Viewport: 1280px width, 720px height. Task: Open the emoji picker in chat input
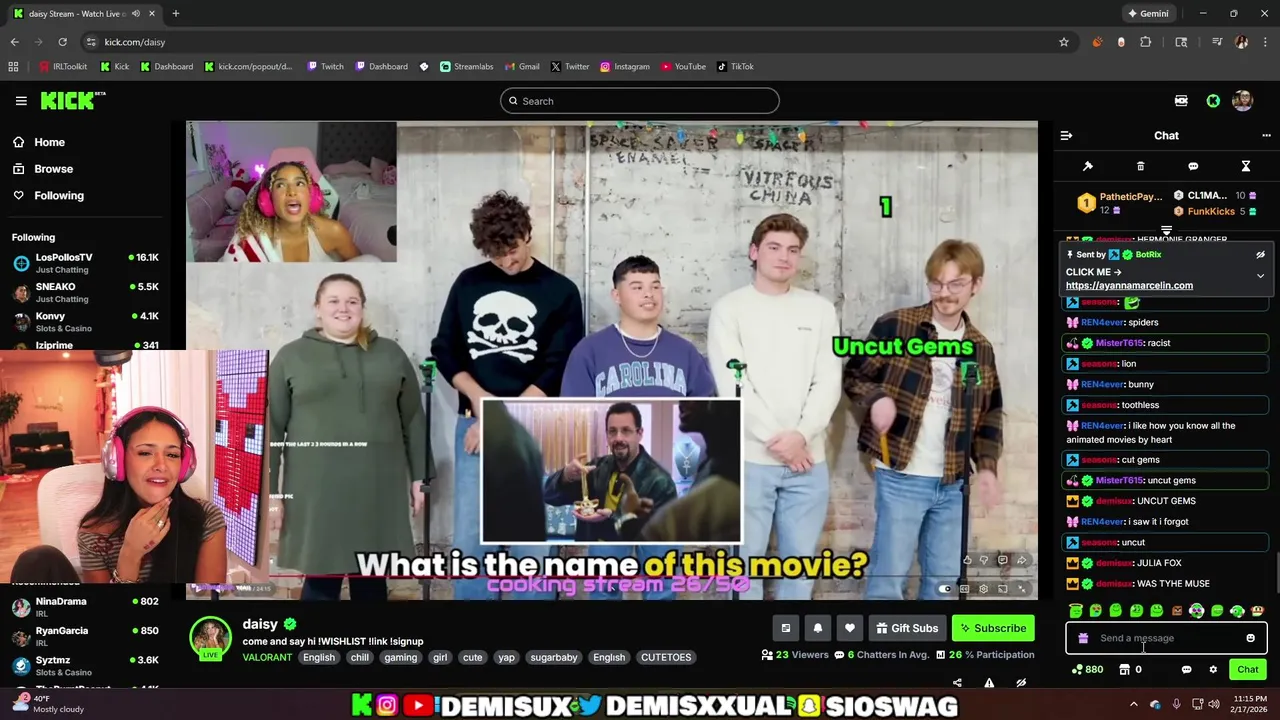(x=1250, y=638)
